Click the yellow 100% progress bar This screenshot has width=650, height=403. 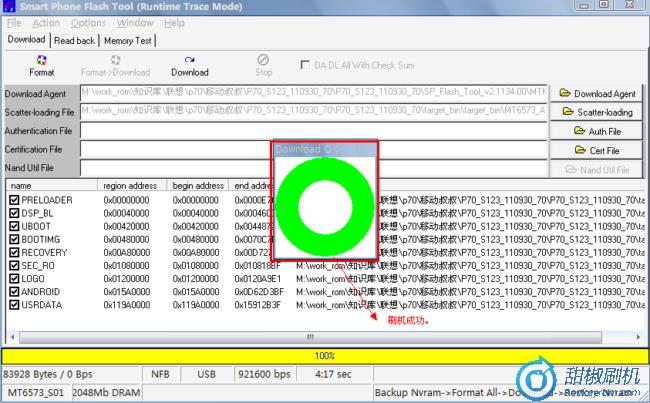[324, 355]
